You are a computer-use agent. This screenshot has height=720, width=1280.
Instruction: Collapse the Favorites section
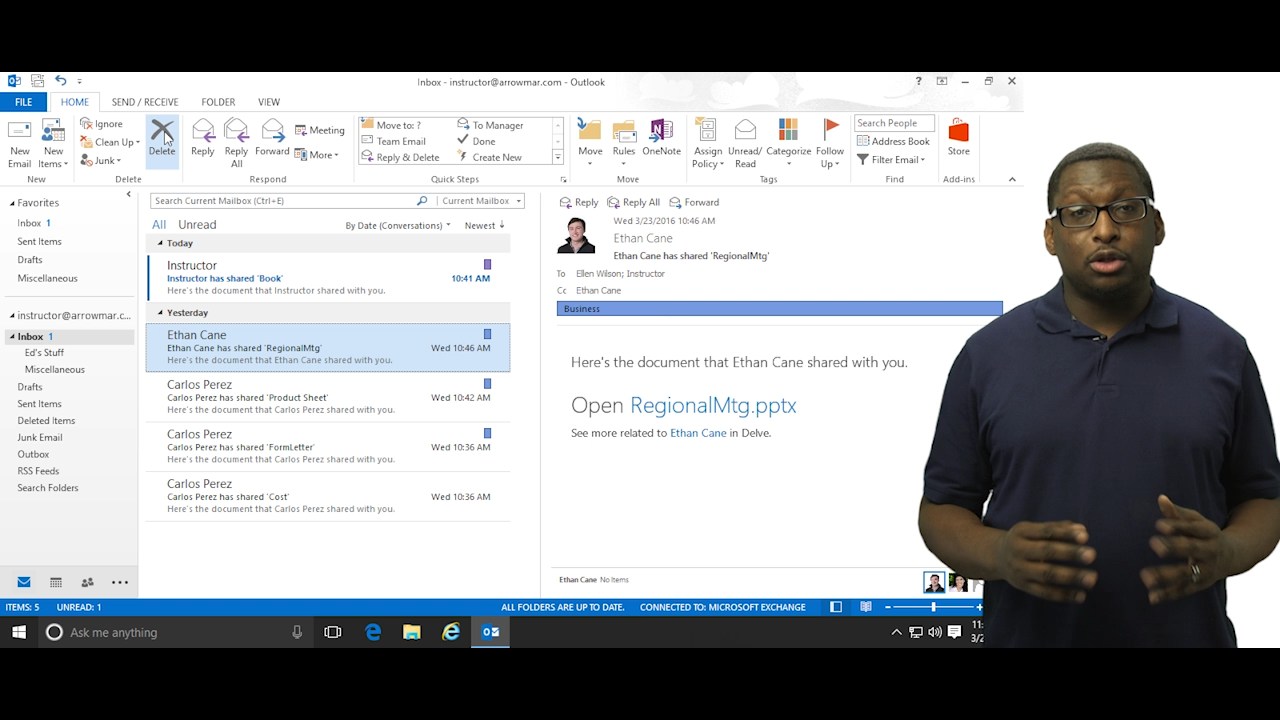pos(12,203)
